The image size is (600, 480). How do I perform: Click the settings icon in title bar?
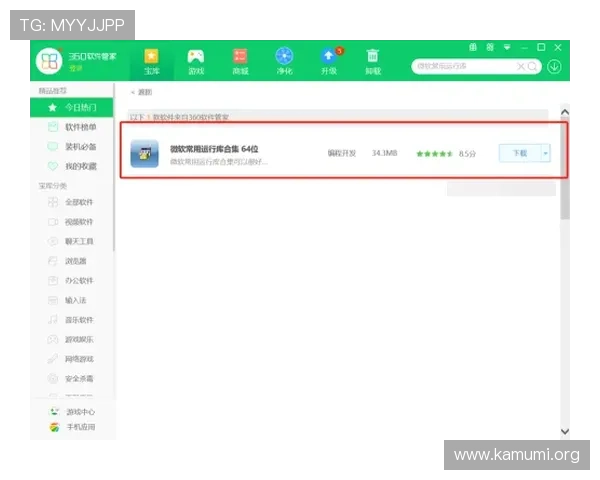[490, 47]
